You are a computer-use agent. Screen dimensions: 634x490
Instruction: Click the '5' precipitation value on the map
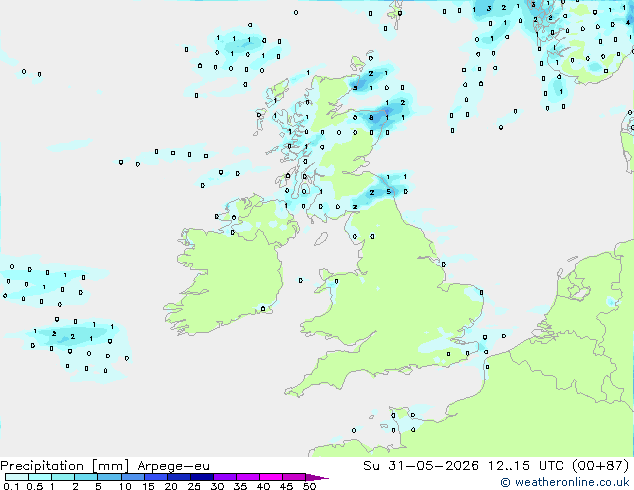(x=389, y=192)
